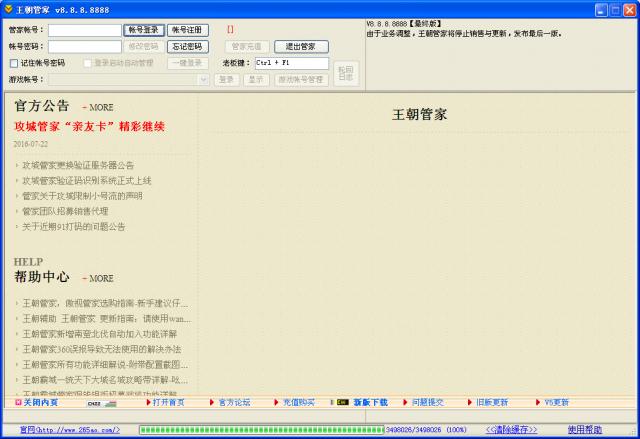Viewport: 640px width, 439px height.
Task: Open announcement 攻城管家更换验证服务器公告
Action: [78, 165]
